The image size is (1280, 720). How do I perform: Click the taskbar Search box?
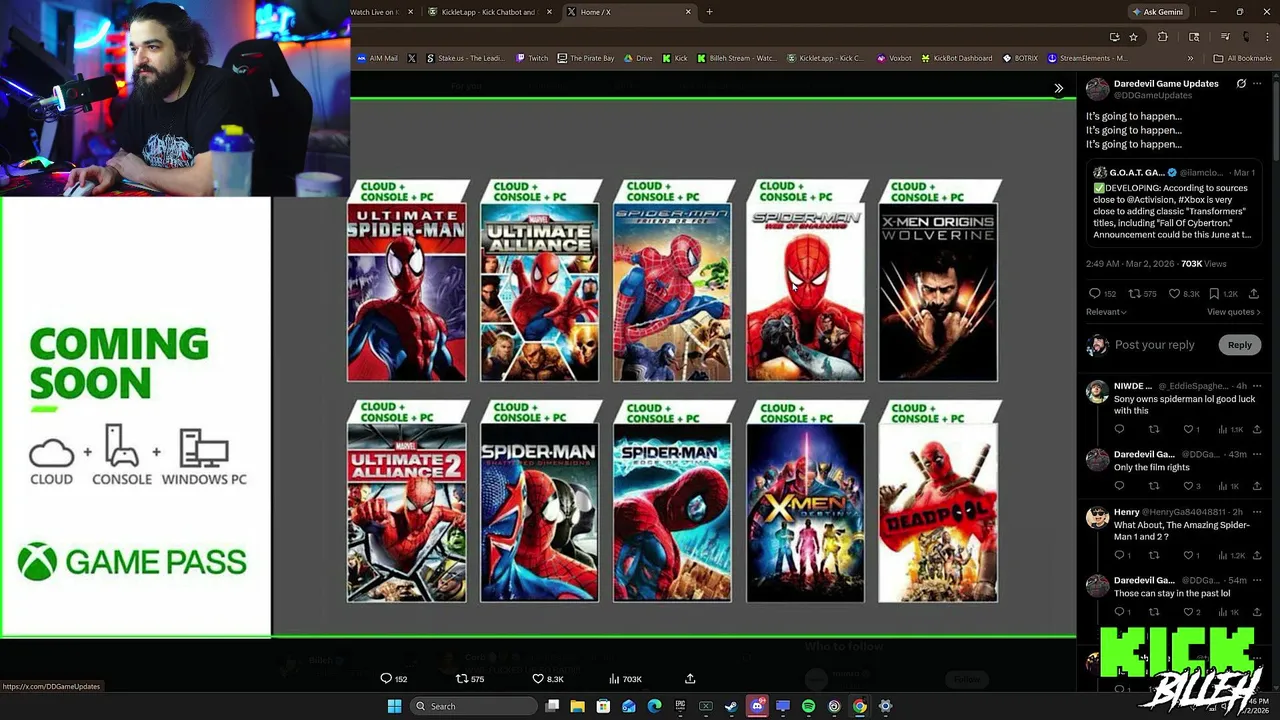473,706
